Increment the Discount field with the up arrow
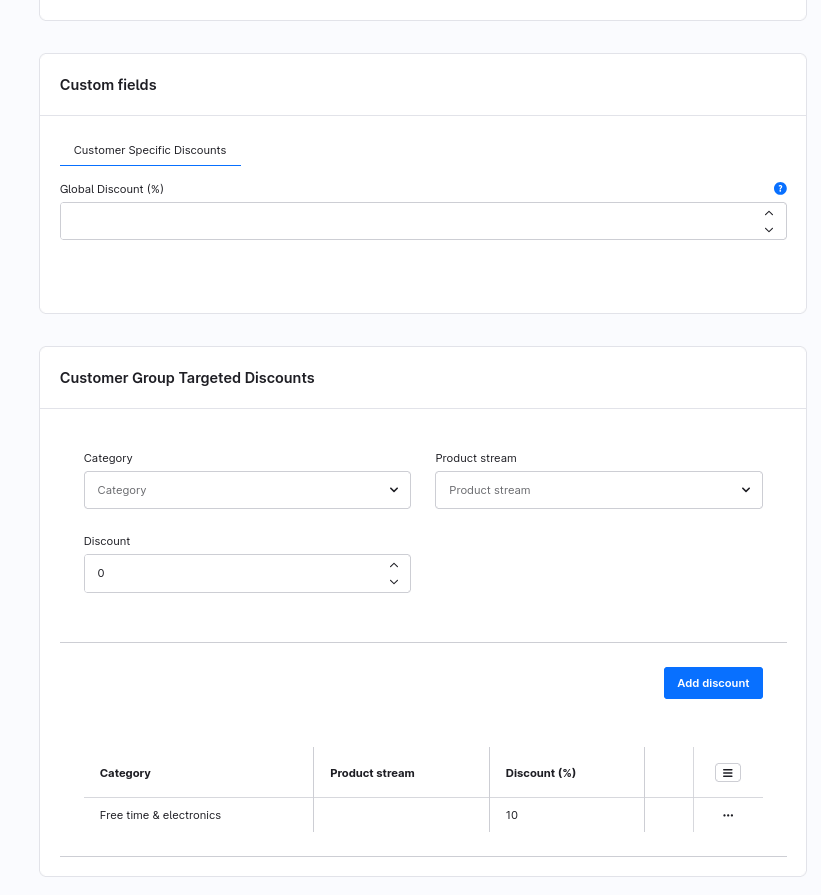The image size is (821, 895). [x=393, y=565]
